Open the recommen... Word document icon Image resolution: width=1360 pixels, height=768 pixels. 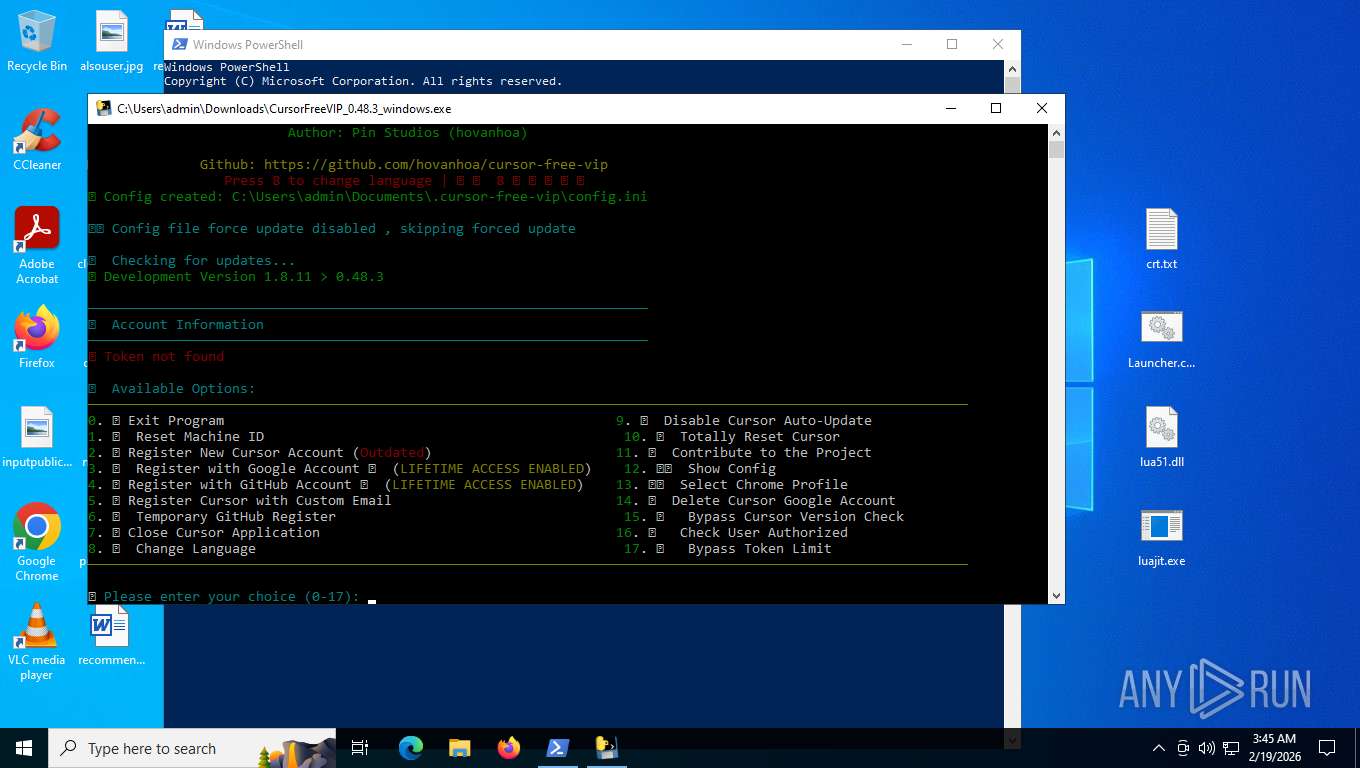[x=111, y=637]
